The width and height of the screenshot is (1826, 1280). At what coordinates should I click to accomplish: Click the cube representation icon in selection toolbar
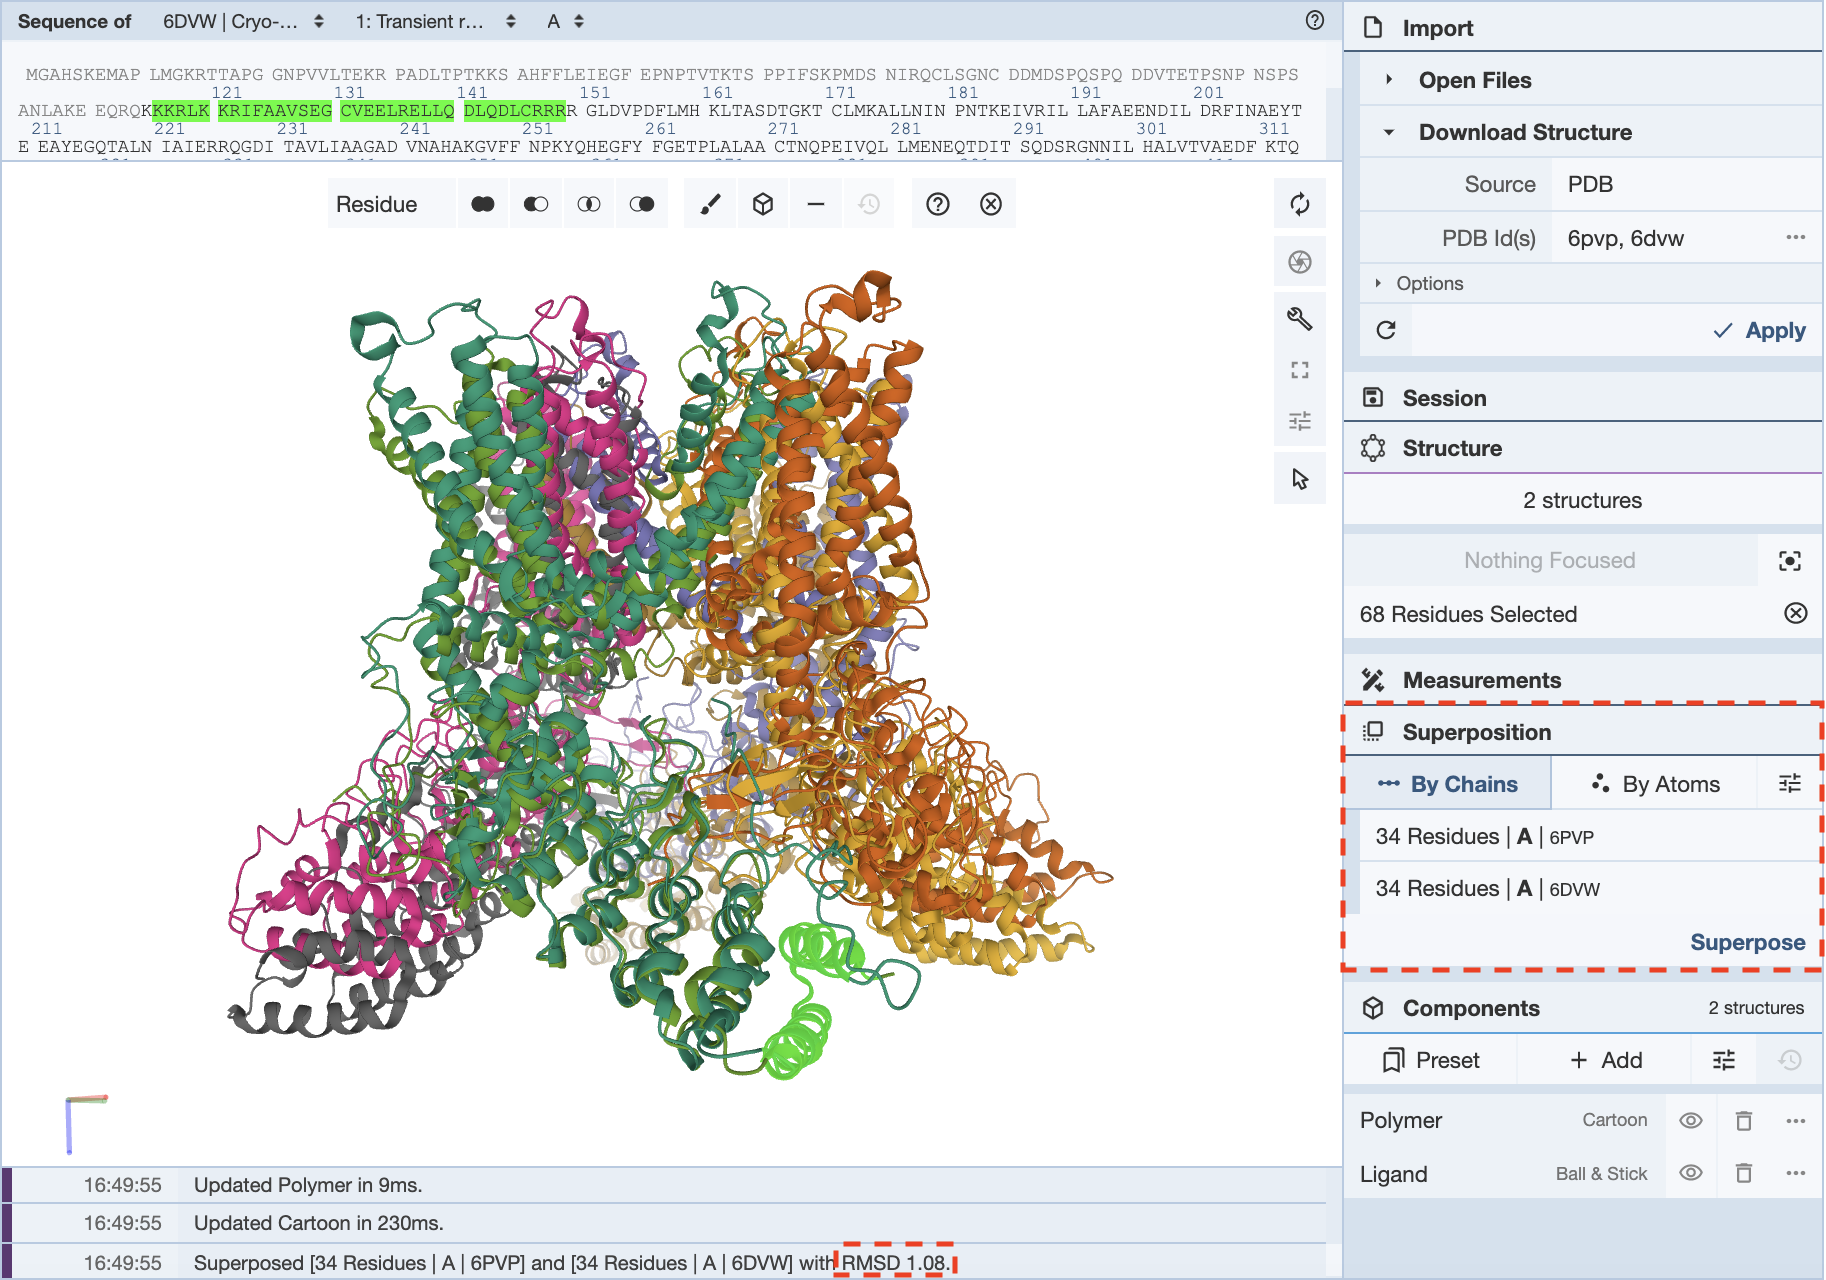tap(763, 204)
